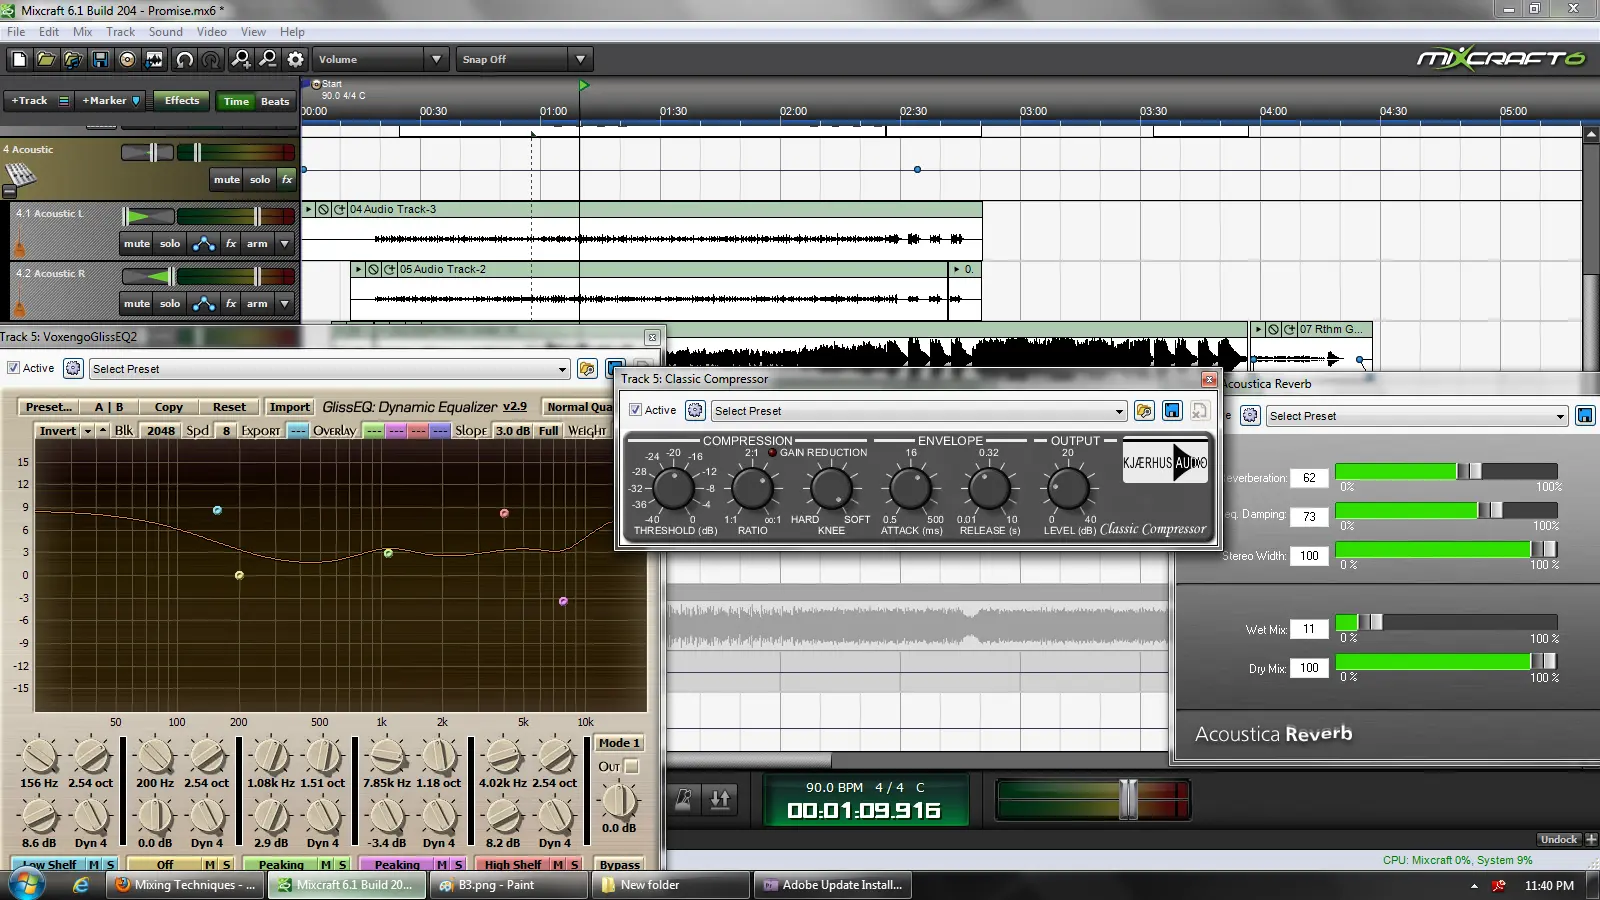Viewport: 1600px width, 900px height.
Task: Open the File menu
Action: 16,32
